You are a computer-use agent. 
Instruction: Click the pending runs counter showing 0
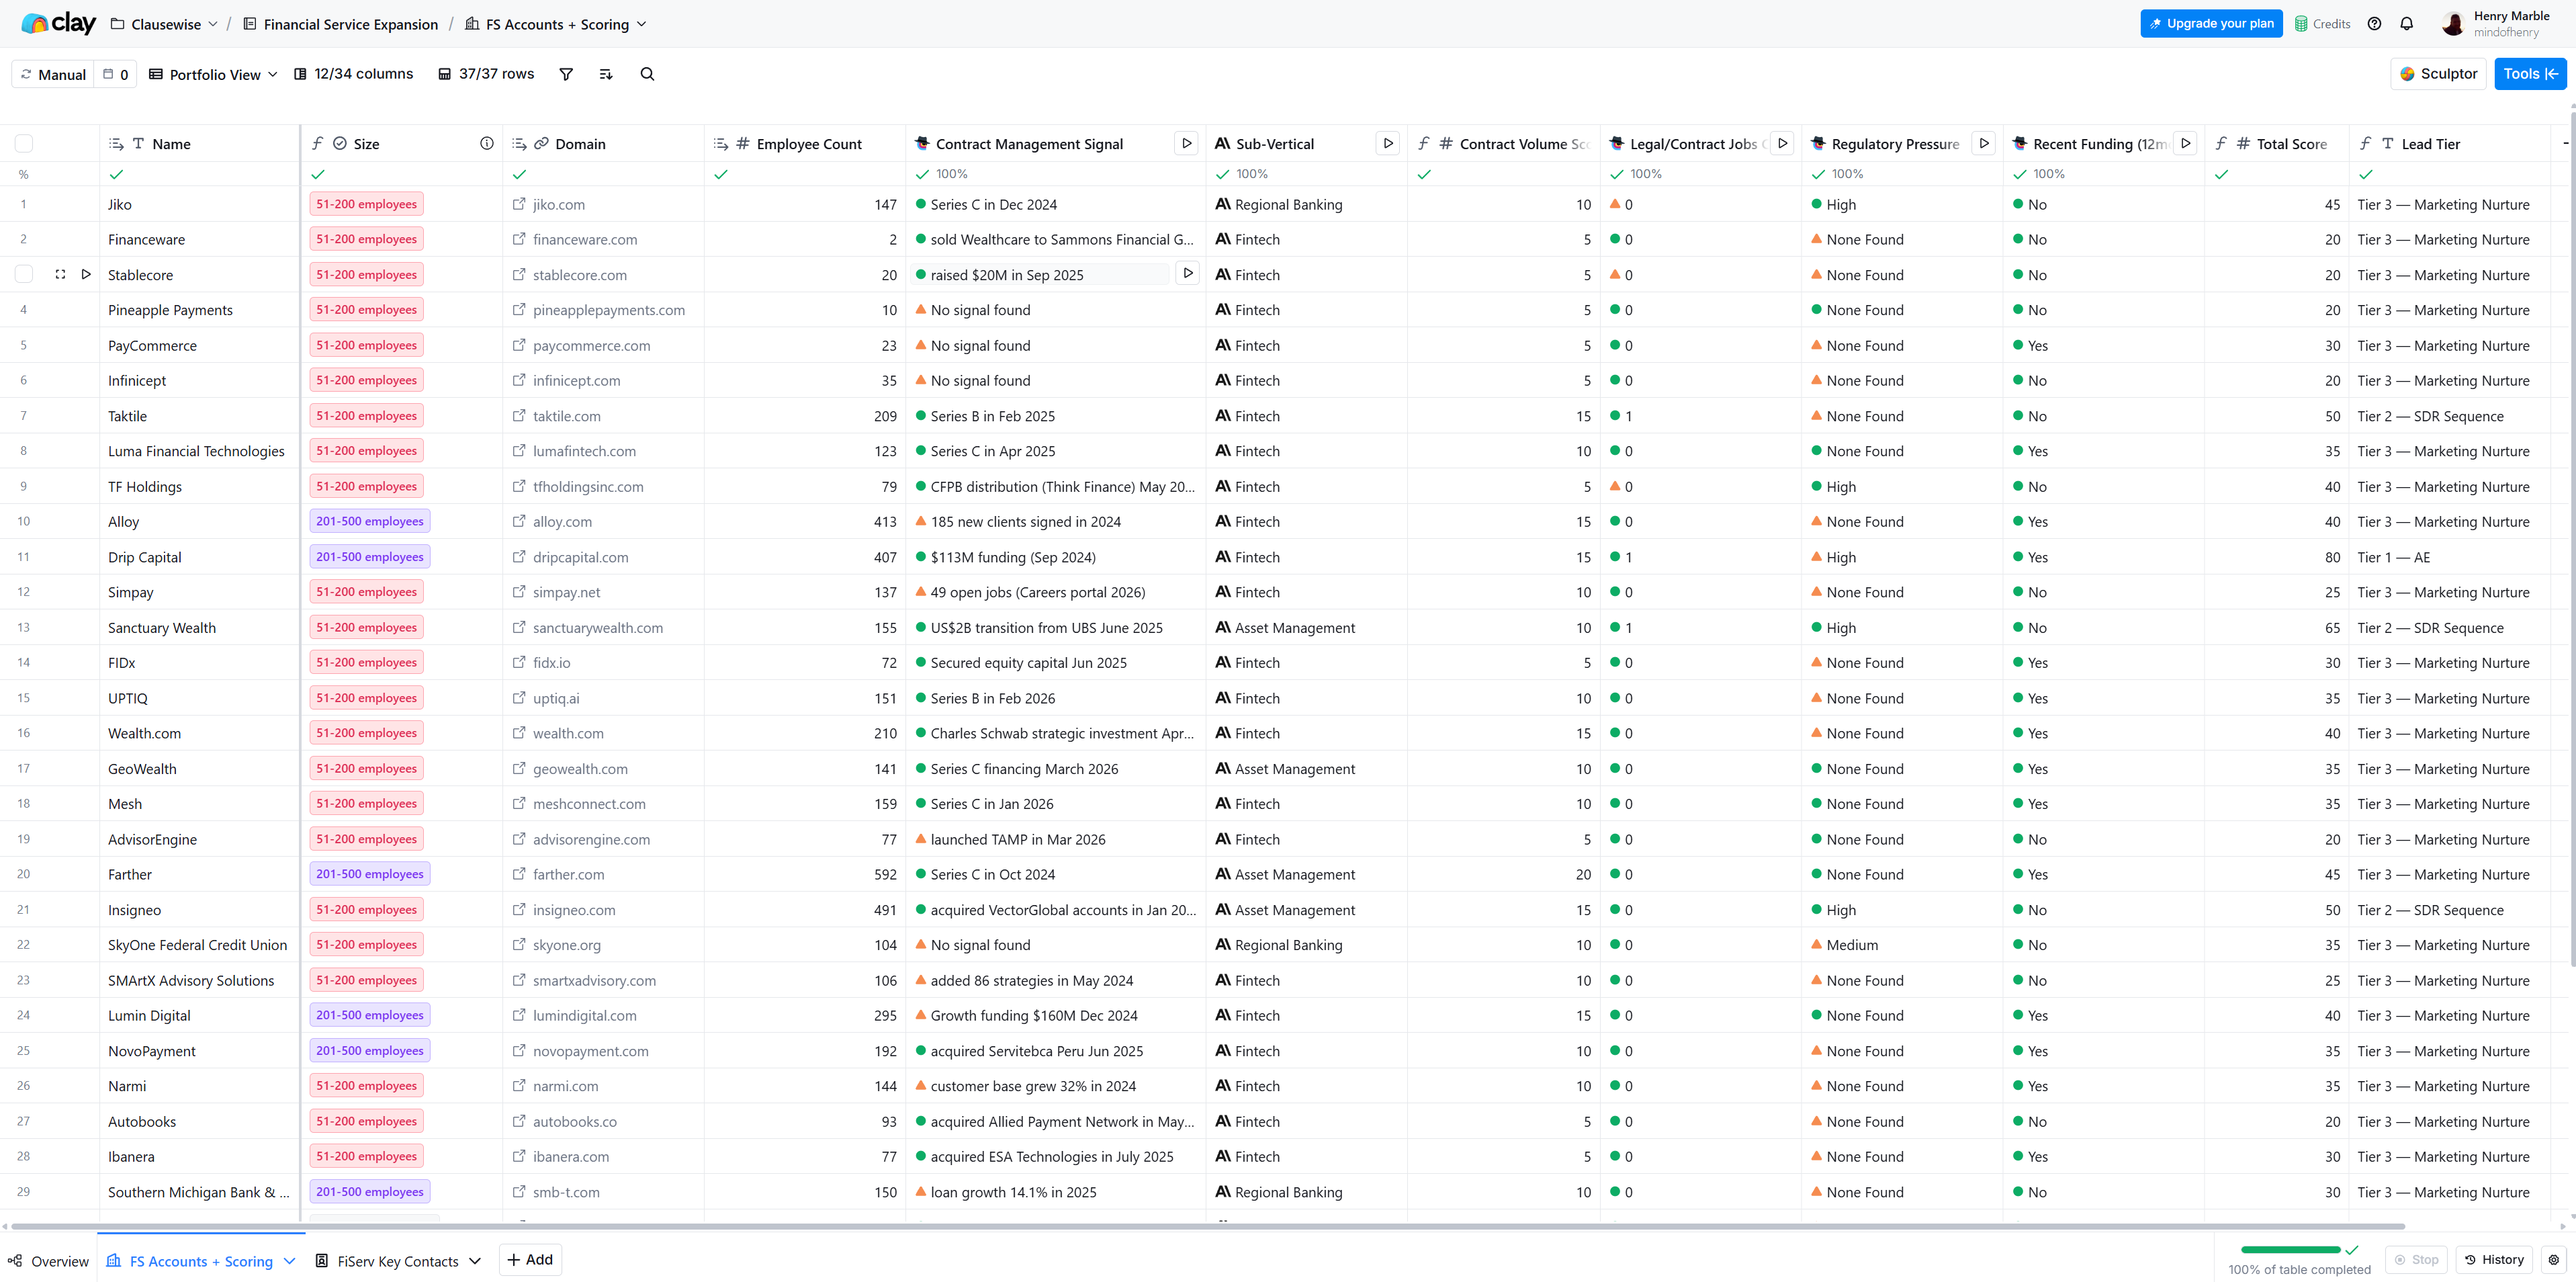pyautogui.click(x=116, y=74)
